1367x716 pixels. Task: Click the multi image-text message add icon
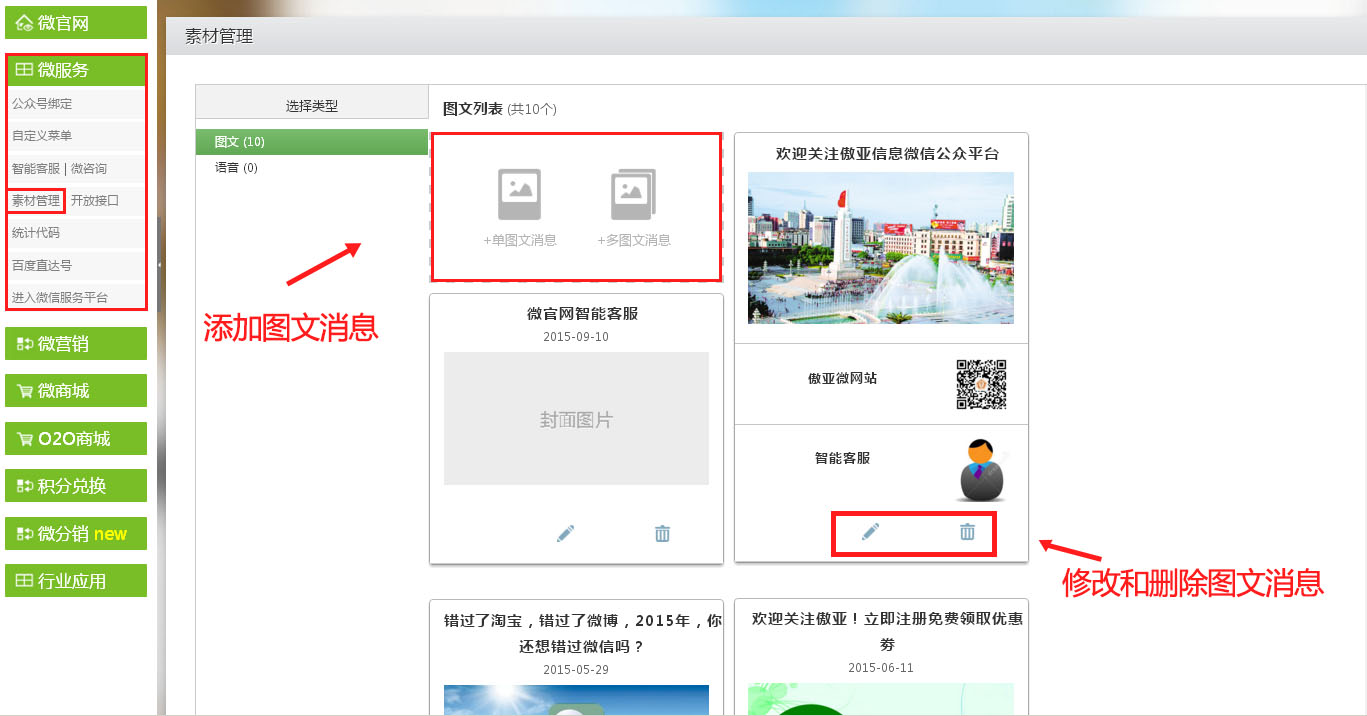click(x=633, y=195)
